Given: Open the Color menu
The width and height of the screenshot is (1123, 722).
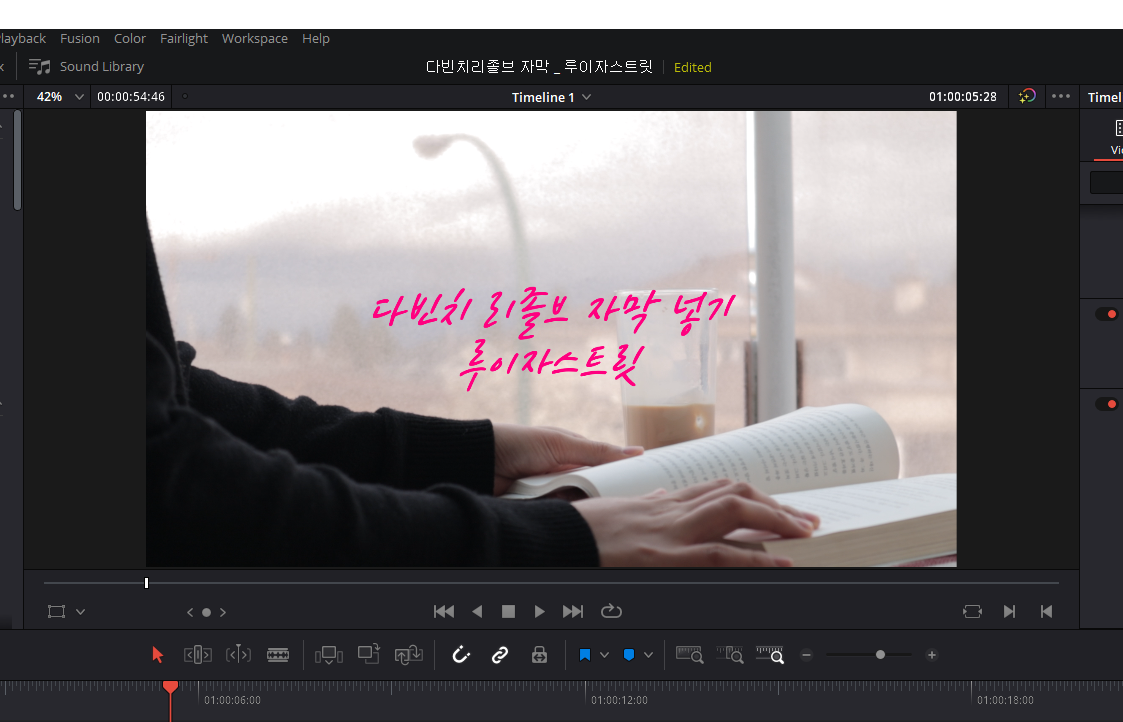Looking at the screenshot, I should coord(130,39).
